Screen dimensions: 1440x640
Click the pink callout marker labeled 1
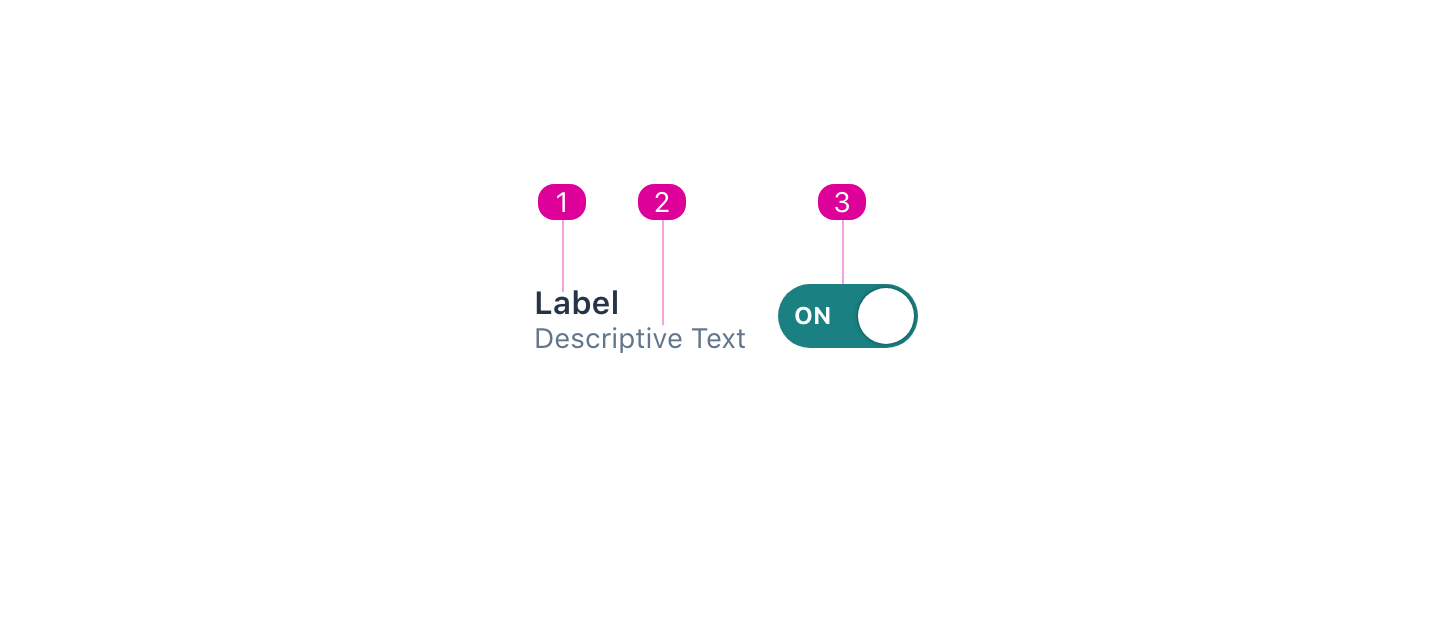click(x=563, y=202)
